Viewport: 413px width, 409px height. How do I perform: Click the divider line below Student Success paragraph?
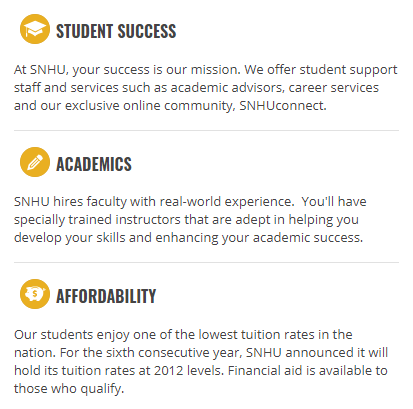tap(206, 131)
